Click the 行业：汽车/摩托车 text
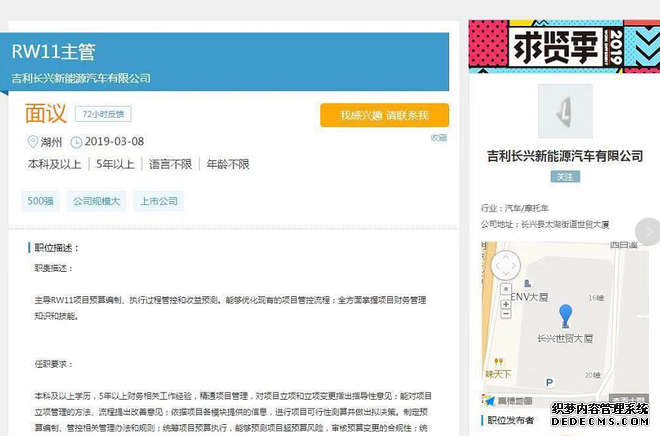Viewport: 660px width, 436px height. pyautogui.click(x=515, y=208)
